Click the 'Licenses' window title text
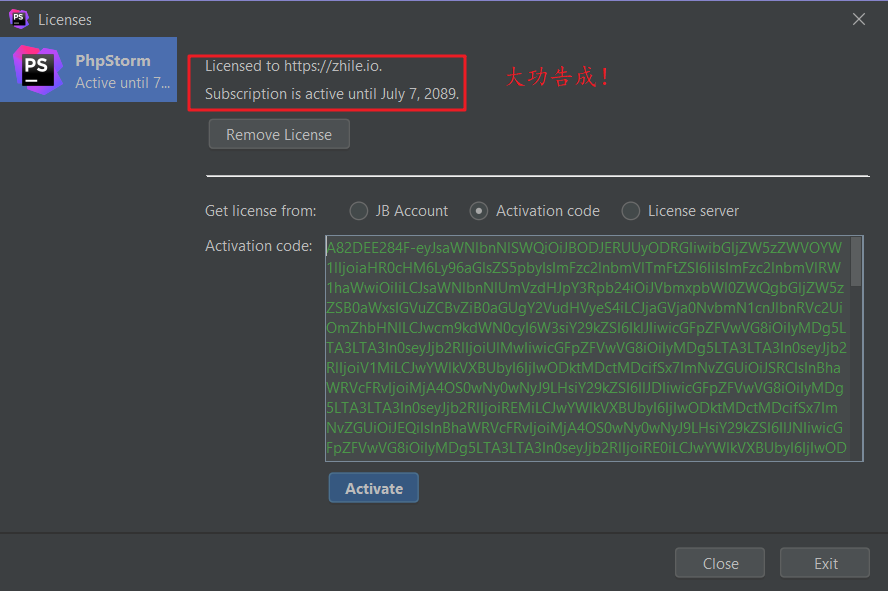The width and height of the screenshot is (888, 591). 64,19
